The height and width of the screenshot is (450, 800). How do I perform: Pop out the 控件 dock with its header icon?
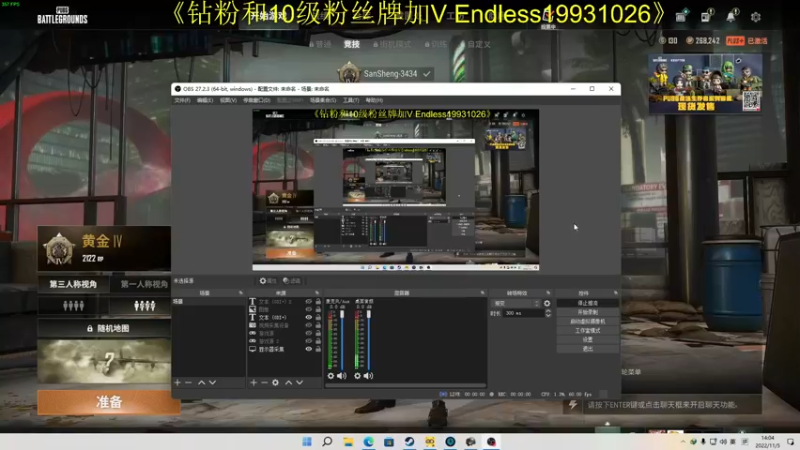[x=615, y=293]
